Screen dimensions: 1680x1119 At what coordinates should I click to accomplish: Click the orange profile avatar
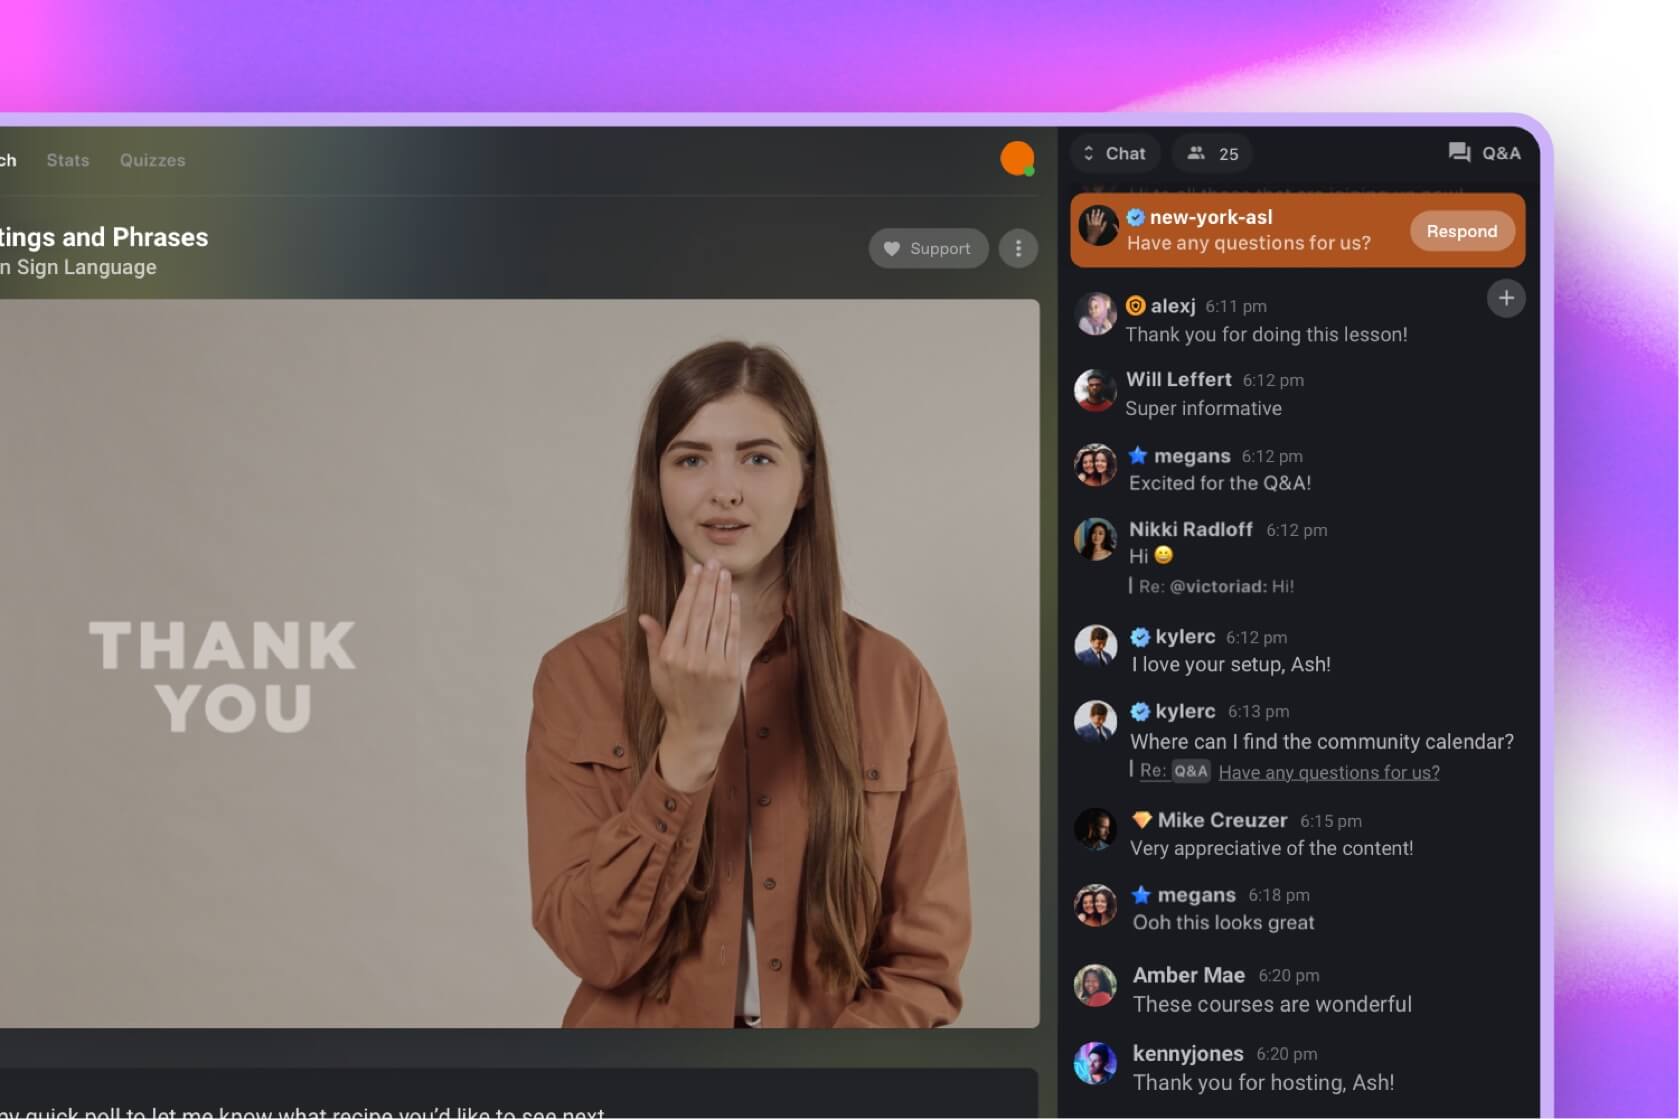click(x=1017, y=158)
